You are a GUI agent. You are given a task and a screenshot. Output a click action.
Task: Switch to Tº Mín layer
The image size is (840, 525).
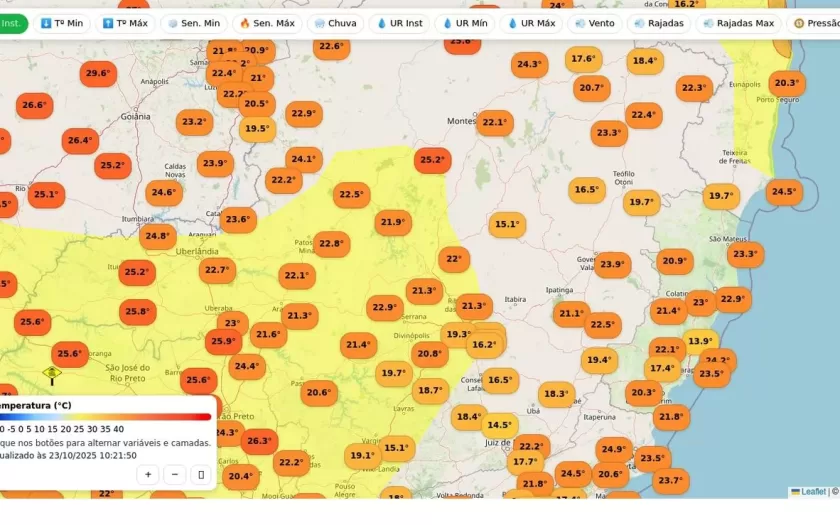point(60,23)
